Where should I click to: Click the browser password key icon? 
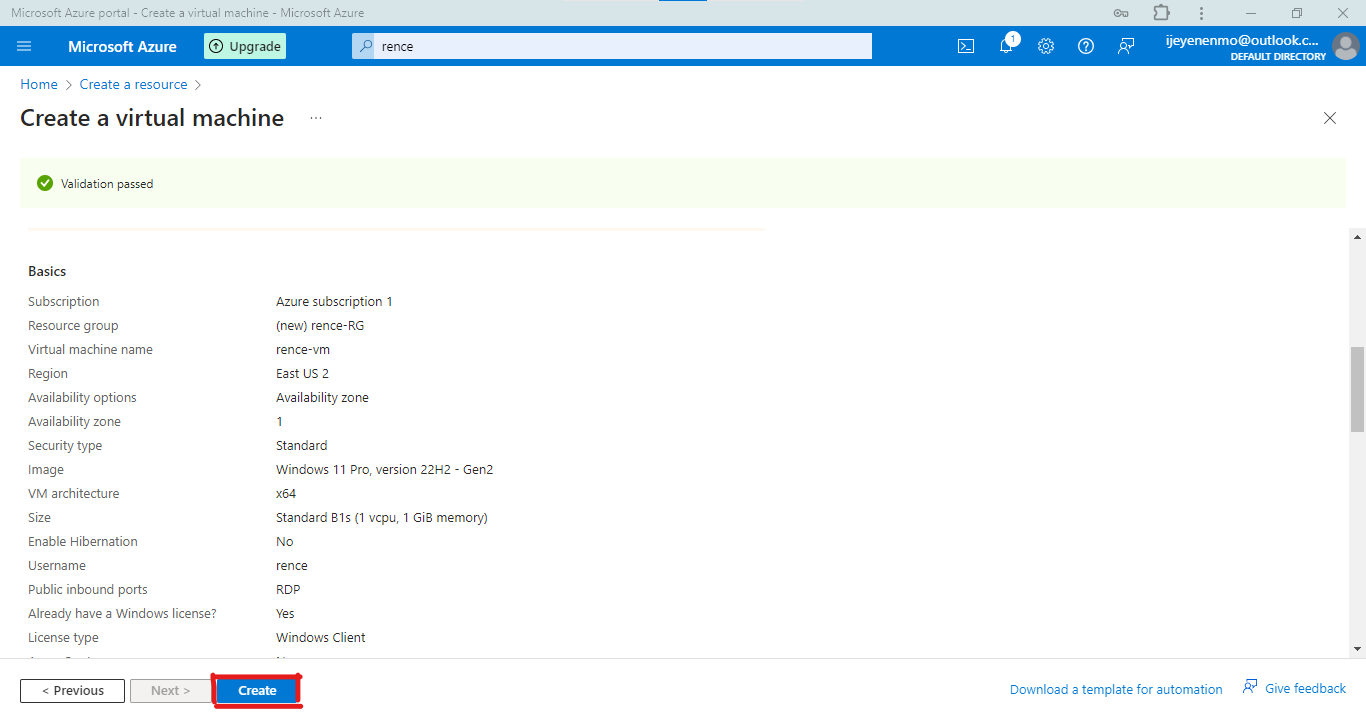[x=1122, y=13]
